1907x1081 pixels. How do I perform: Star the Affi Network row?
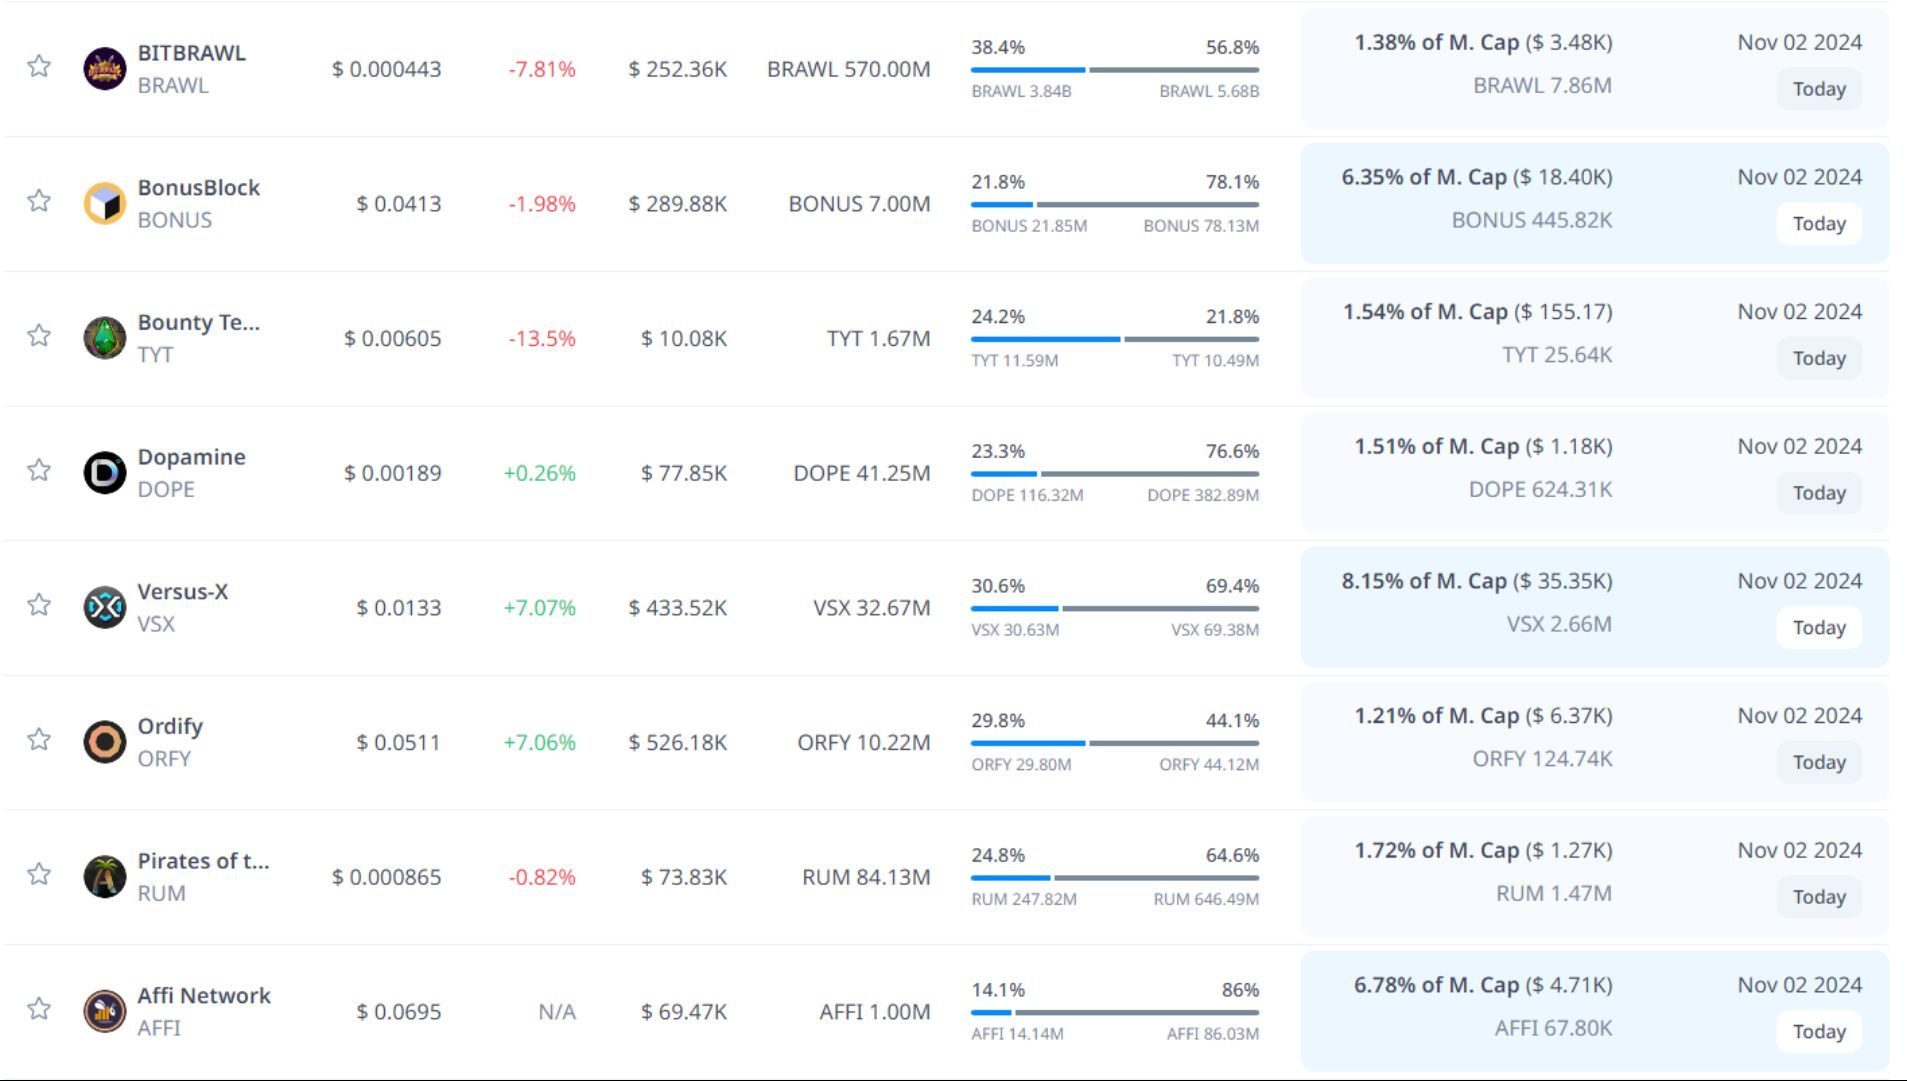pos(39,1008)
